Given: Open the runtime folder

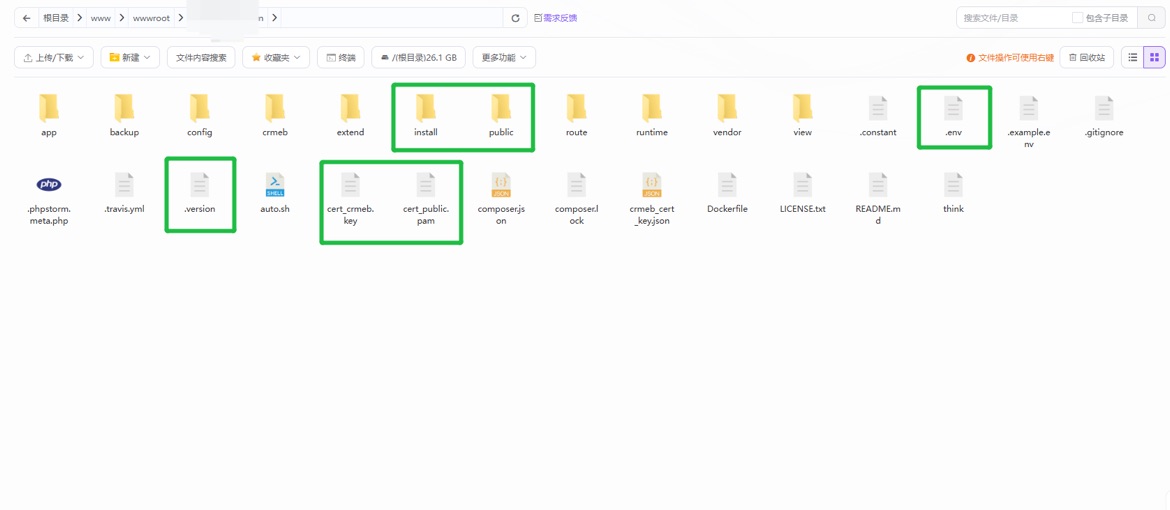Looking at the screenshot, I should click(651, 108).
